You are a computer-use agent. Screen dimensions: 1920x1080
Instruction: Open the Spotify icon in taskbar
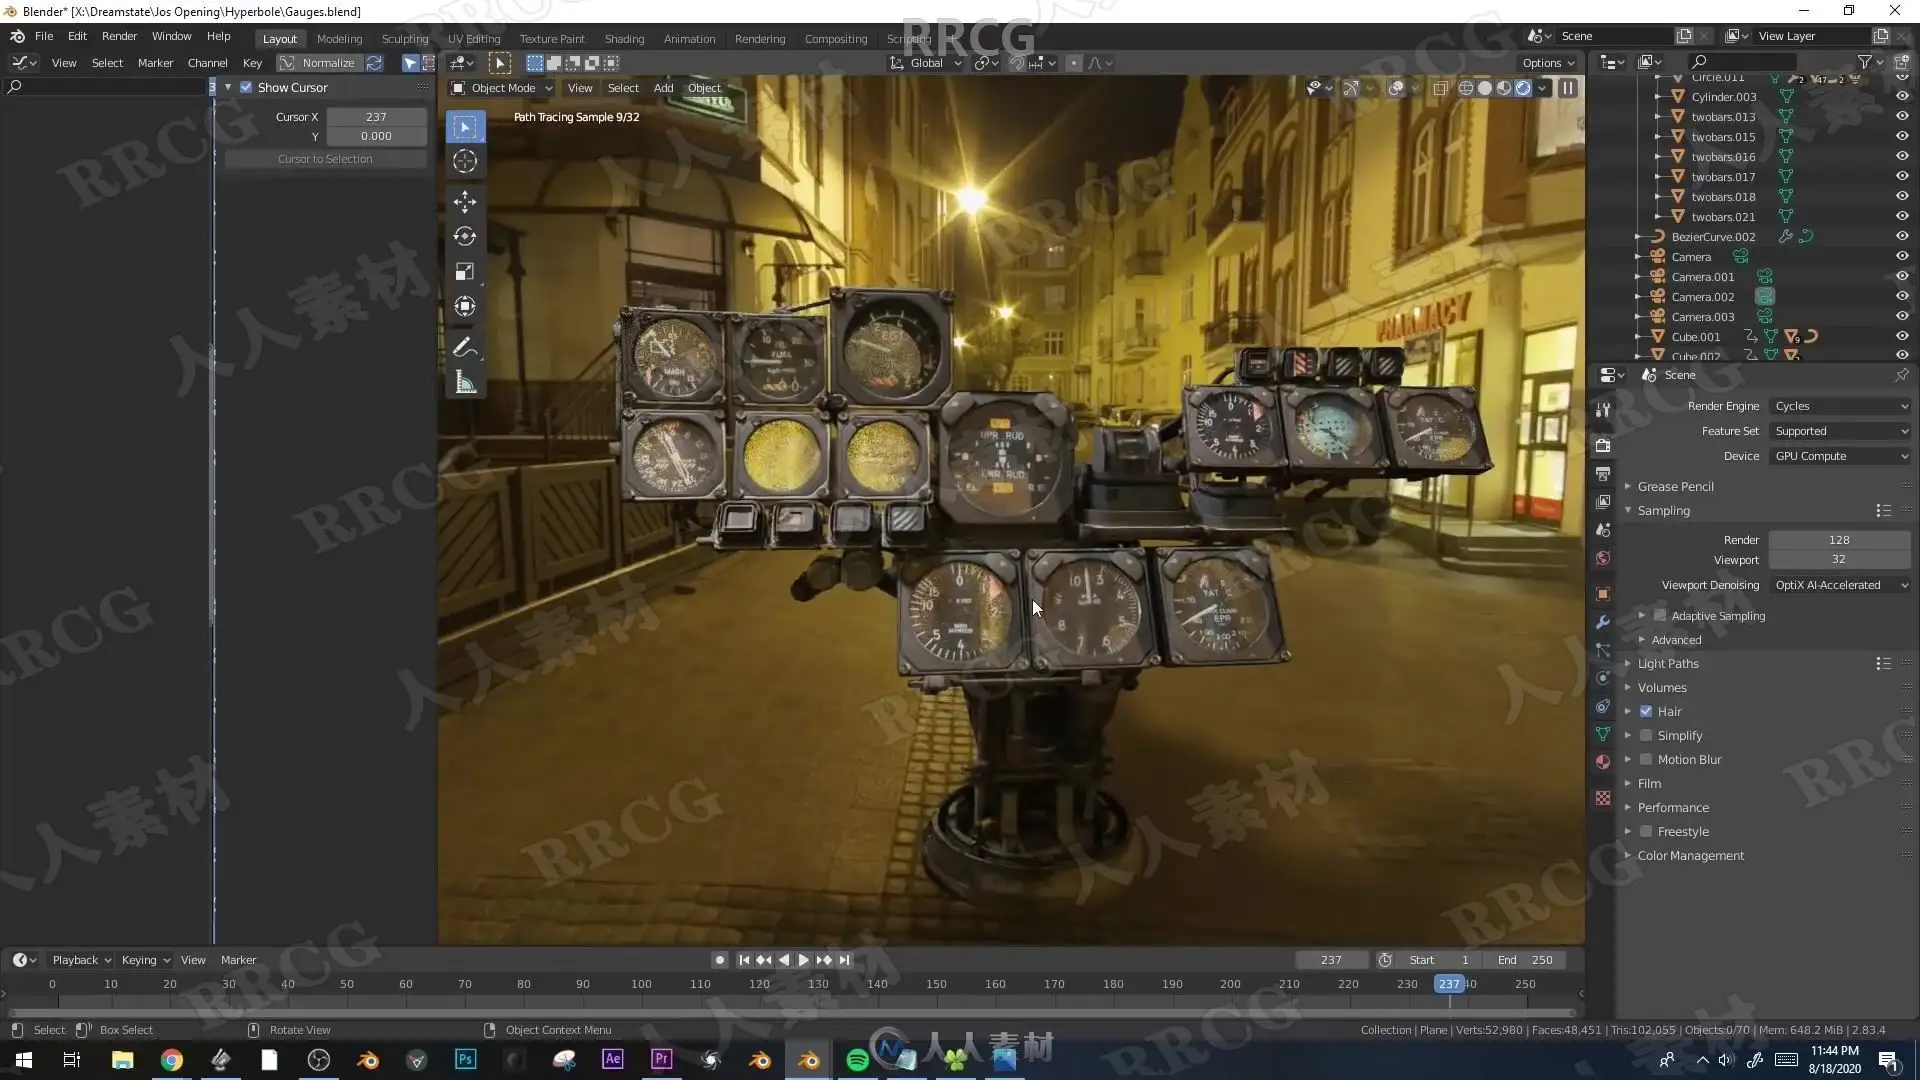[857, 1060]
